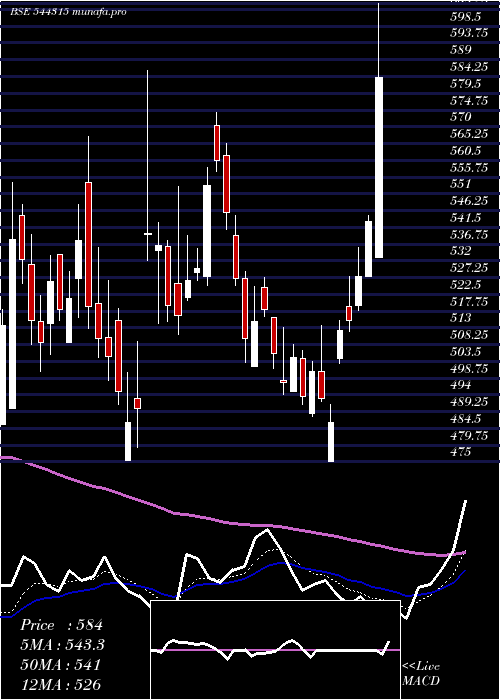The height and width of the screenshot is (700, 500).
Task: Click the BSE 544315 munafa.pro title text
Action: click(68, 12)
